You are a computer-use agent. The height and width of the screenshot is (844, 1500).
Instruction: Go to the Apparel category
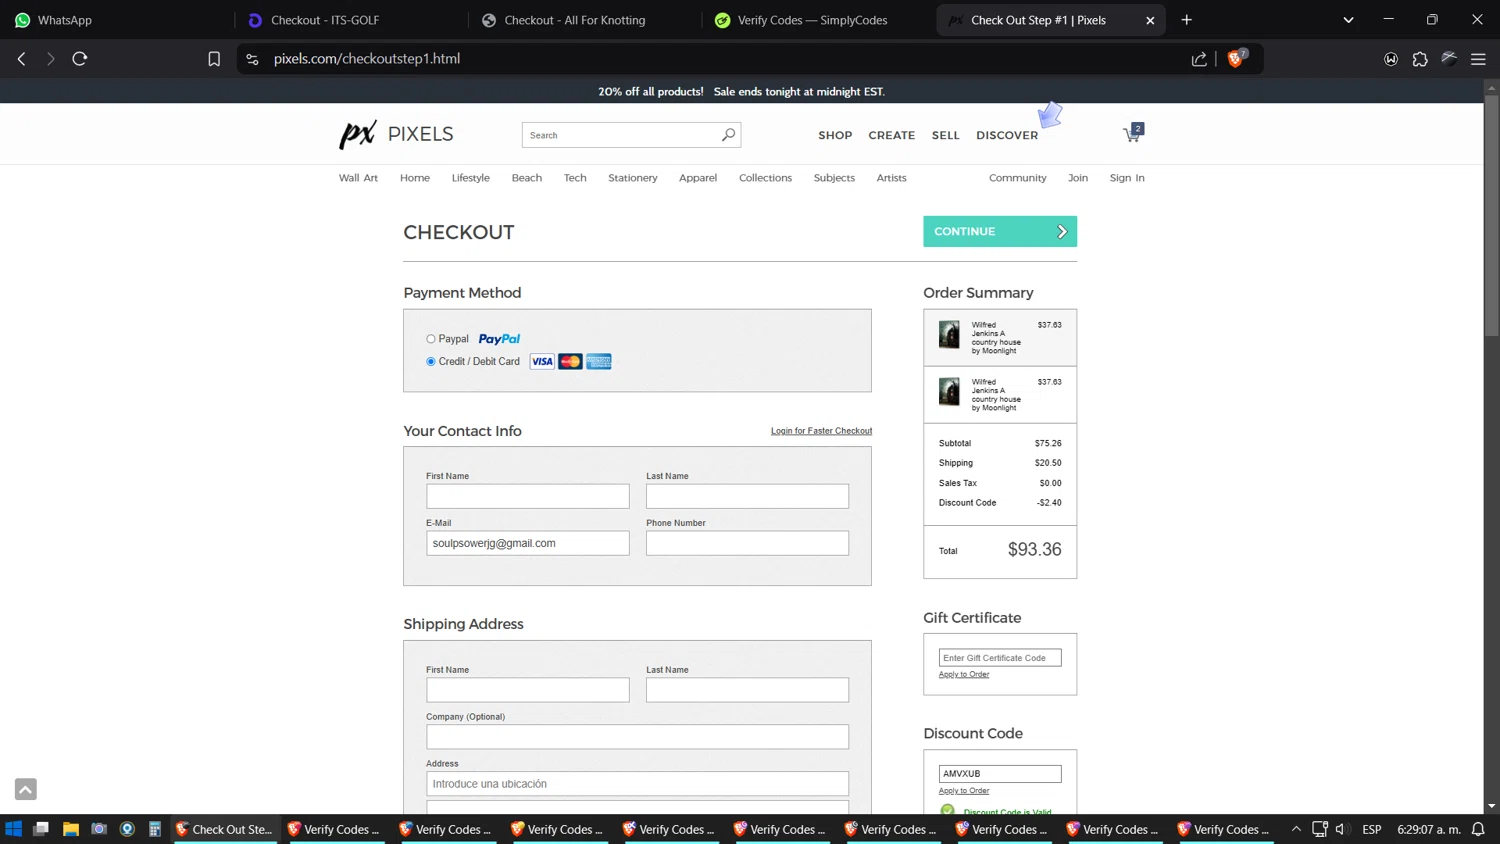[x=698, y=178]
